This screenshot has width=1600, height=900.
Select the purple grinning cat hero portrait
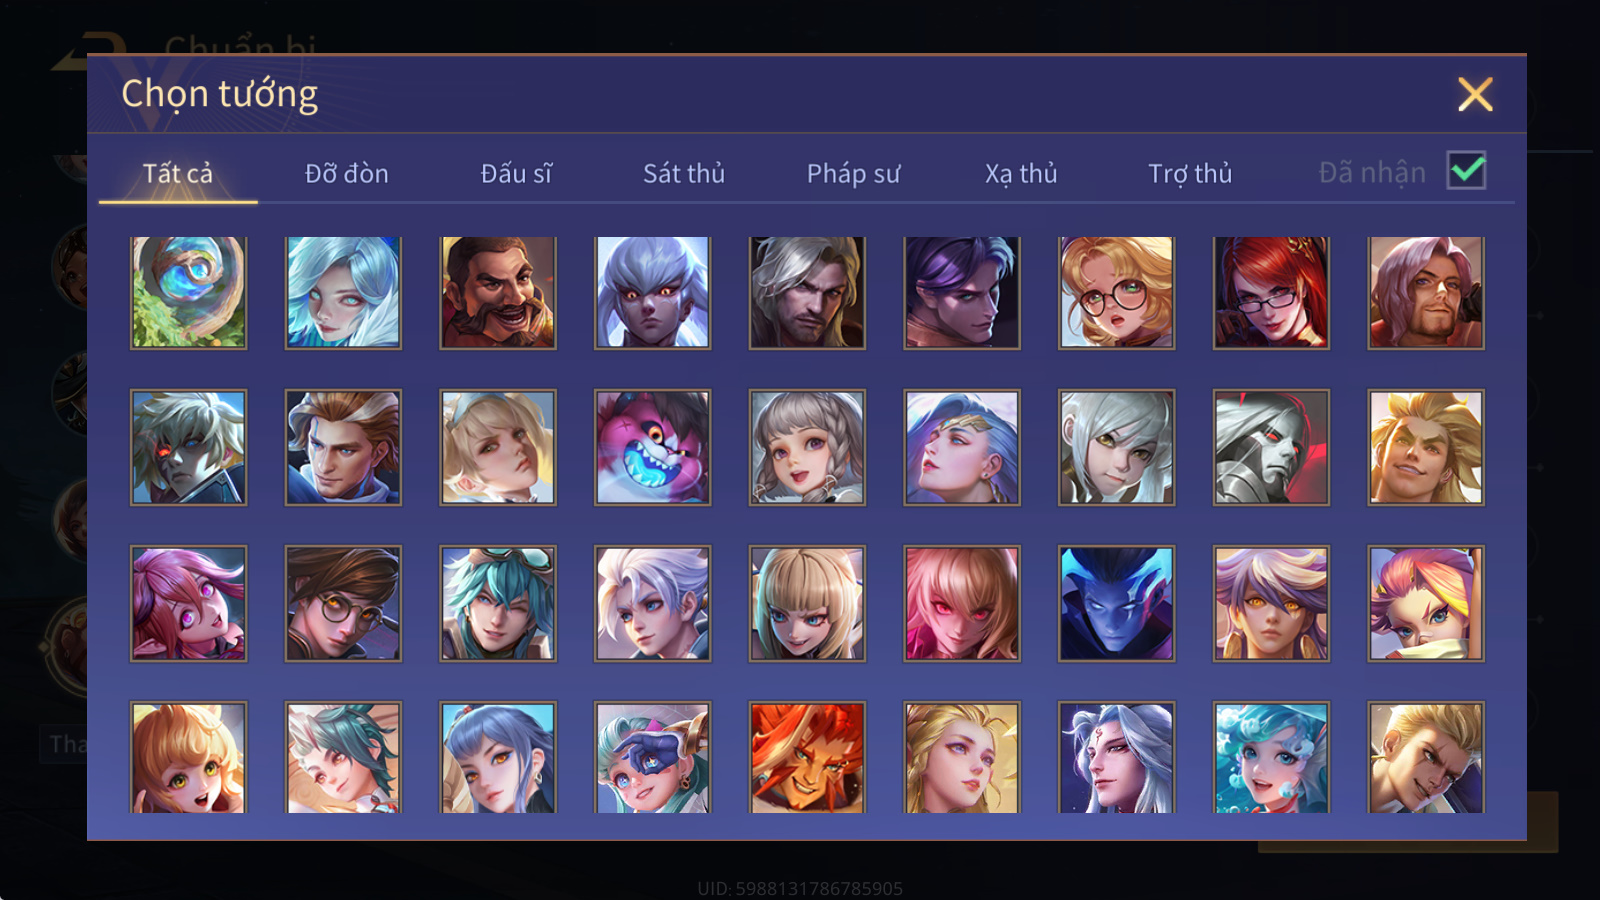point(653,447)
